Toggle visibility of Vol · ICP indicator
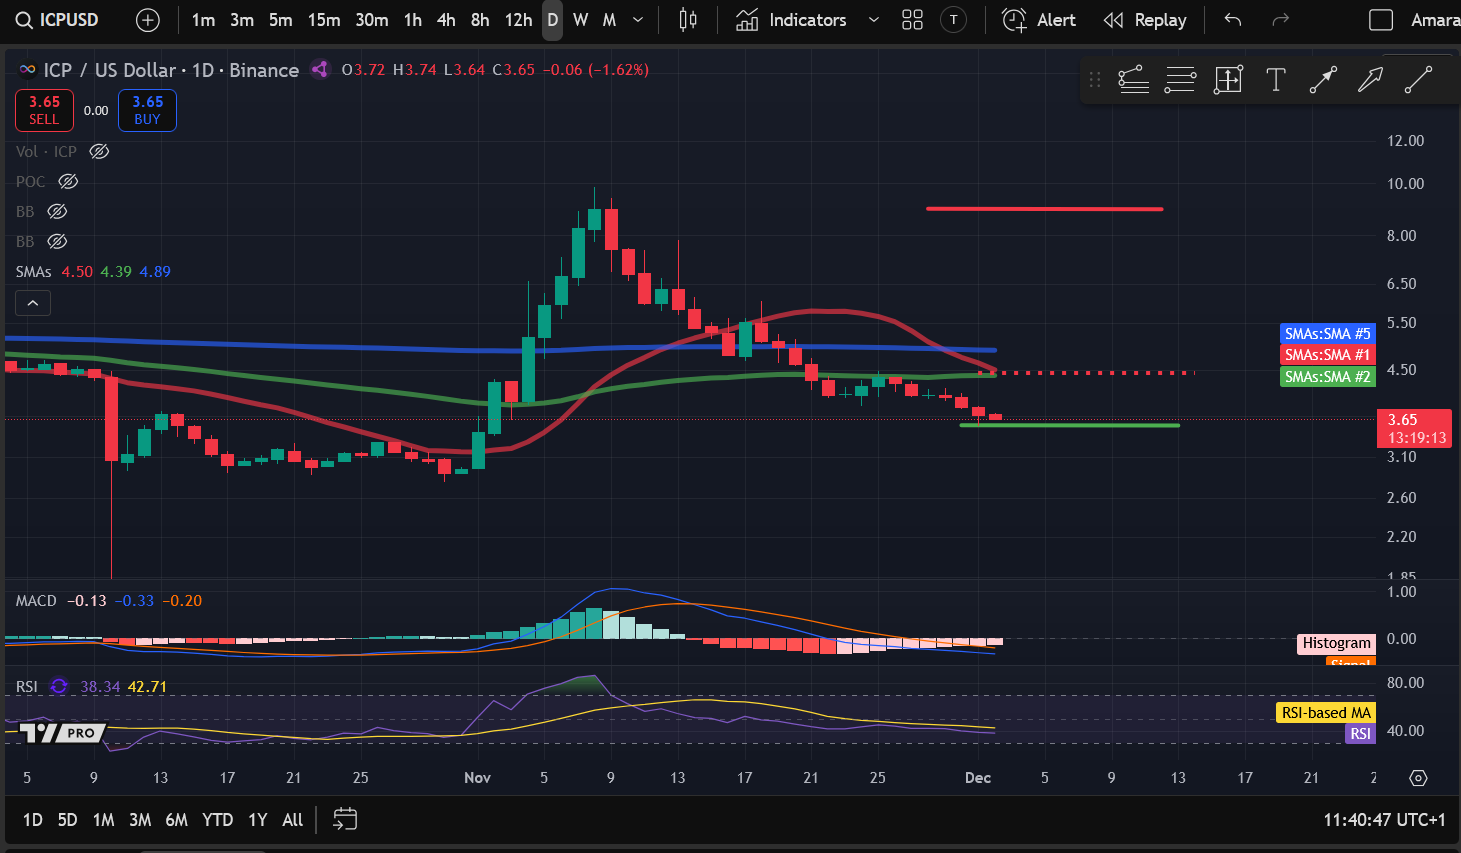The image size is (1461, 853). coord(99,152)
